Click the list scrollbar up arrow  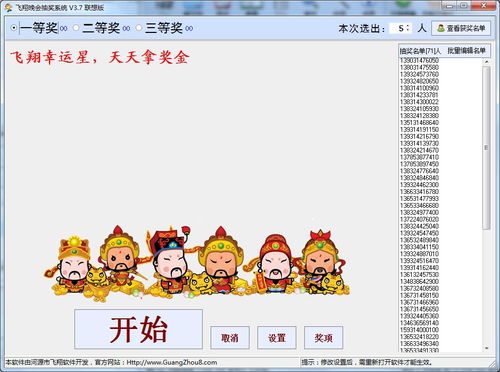pos(486,62)
